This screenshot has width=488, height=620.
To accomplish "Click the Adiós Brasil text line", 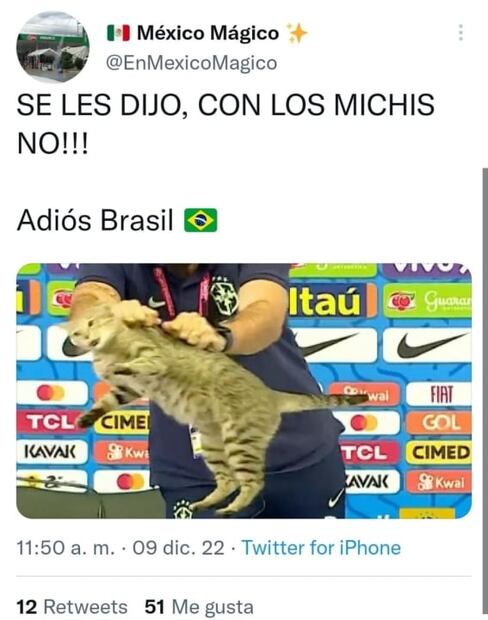I will coord(95,220).
